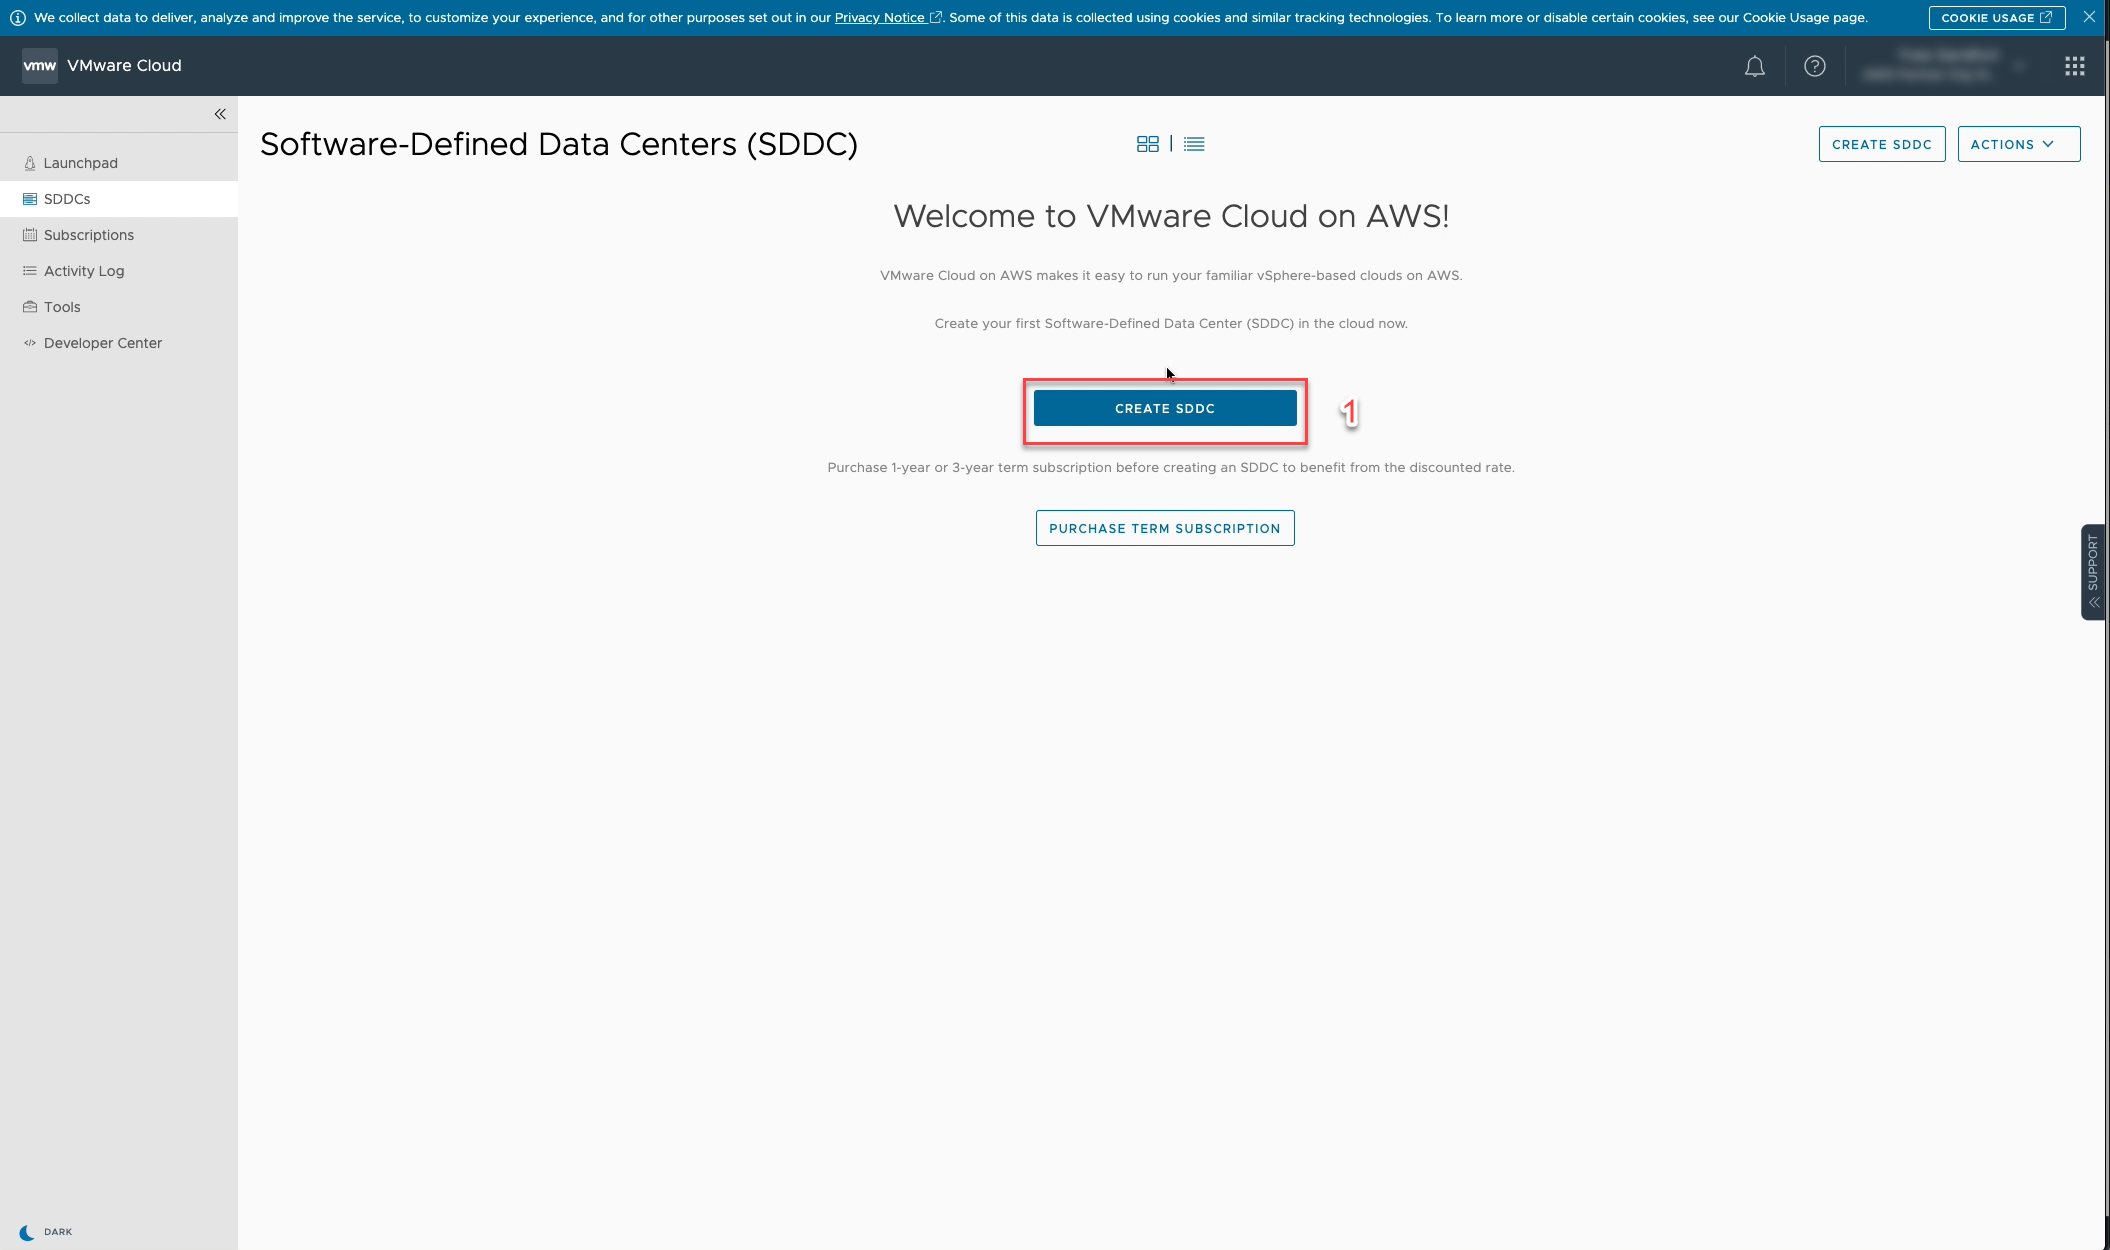Dismiss the cookie notice banner
Viewport: 2110px width, 1250px height.
2089,17
